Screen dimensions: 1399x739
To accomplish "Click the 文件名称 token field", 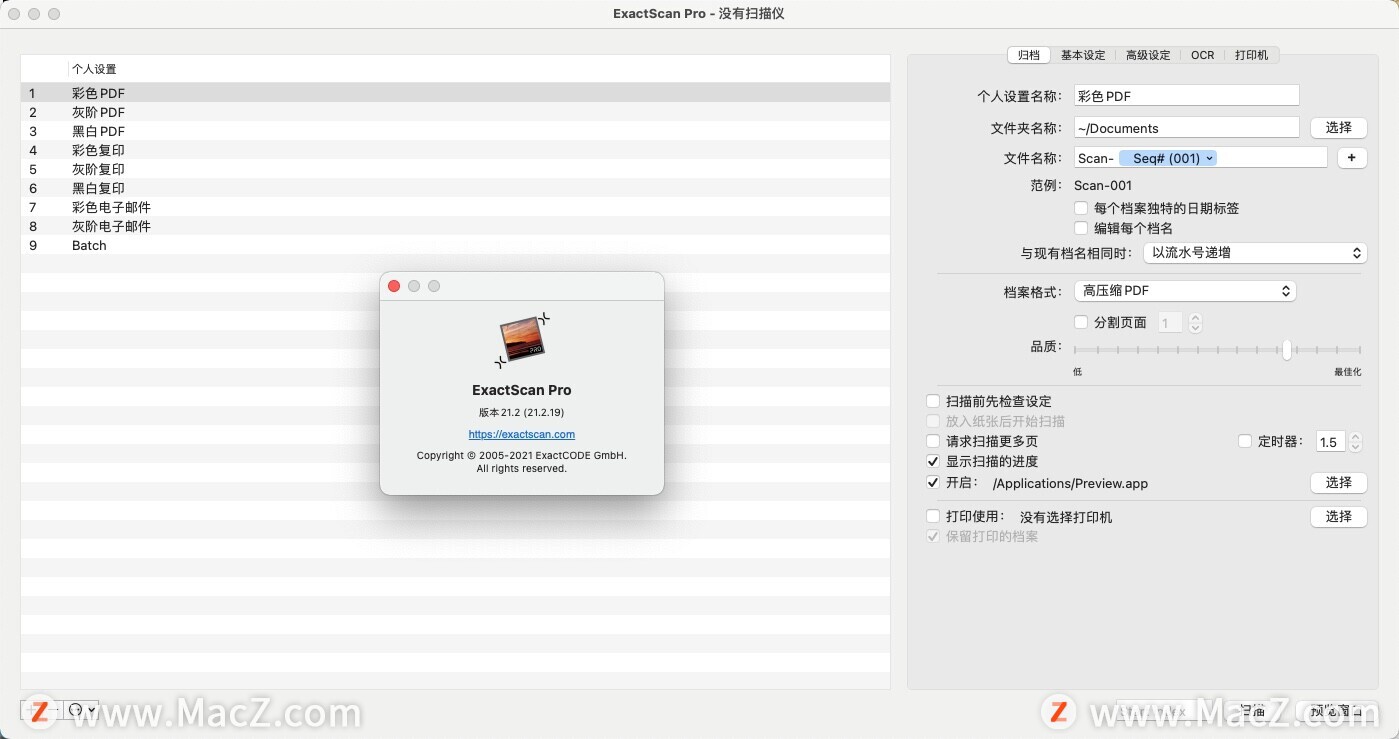I will coord(1200,158).
